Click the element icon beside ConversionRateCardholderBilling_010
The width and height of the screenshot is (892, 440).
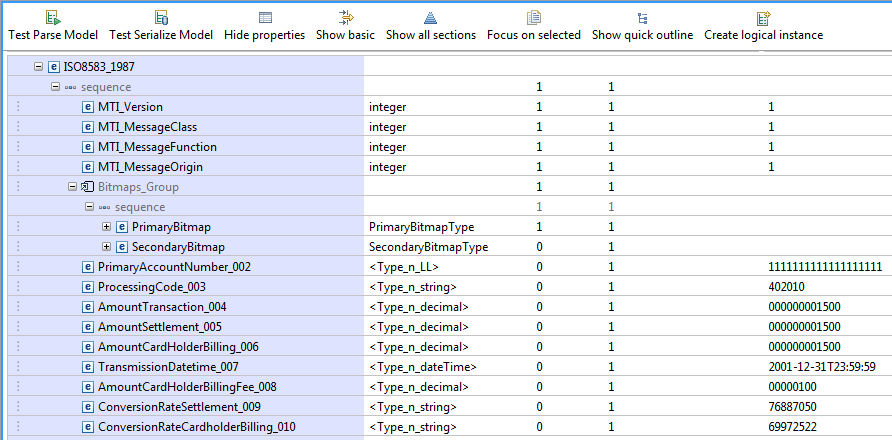click(x=88, y=427)
